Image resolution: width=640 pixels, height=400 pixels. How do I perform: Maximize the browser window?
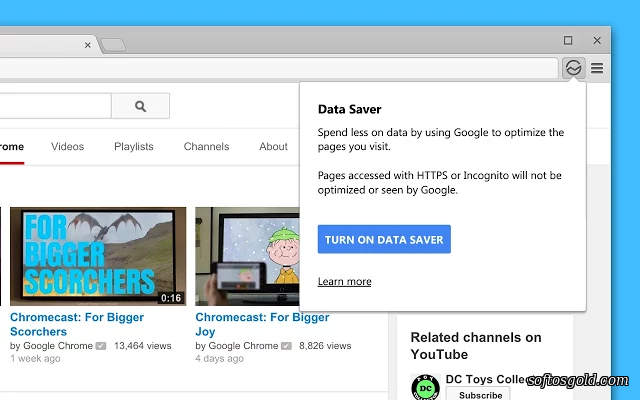click(568, 40)
